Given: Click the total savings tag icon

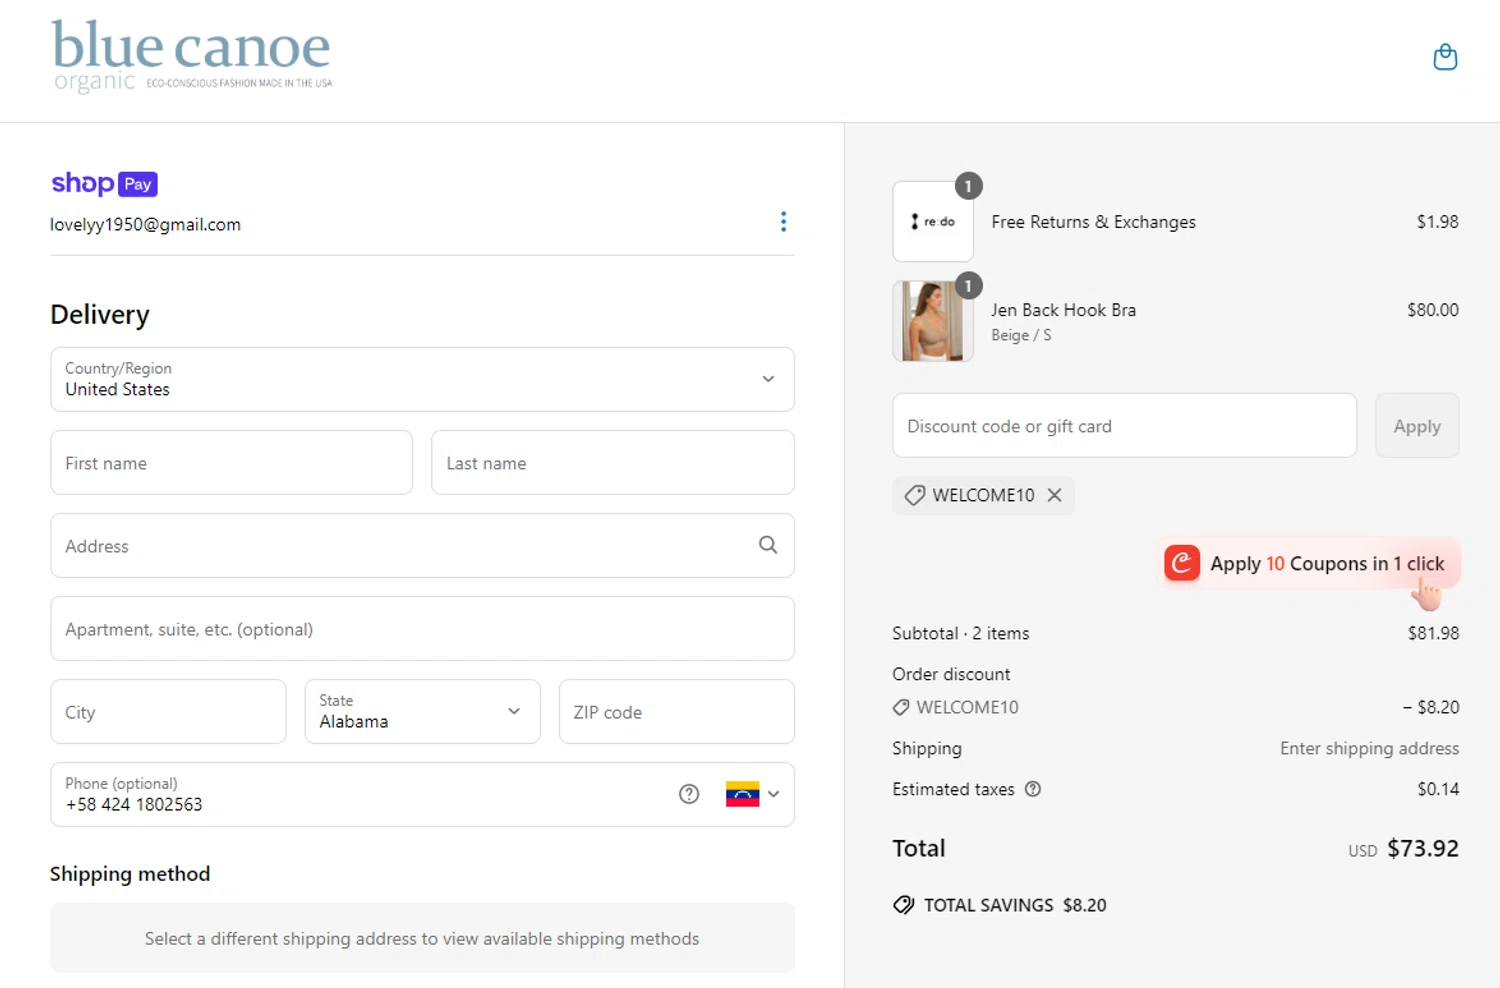Looking at the screenshot, I should click(x=903, y=905).
